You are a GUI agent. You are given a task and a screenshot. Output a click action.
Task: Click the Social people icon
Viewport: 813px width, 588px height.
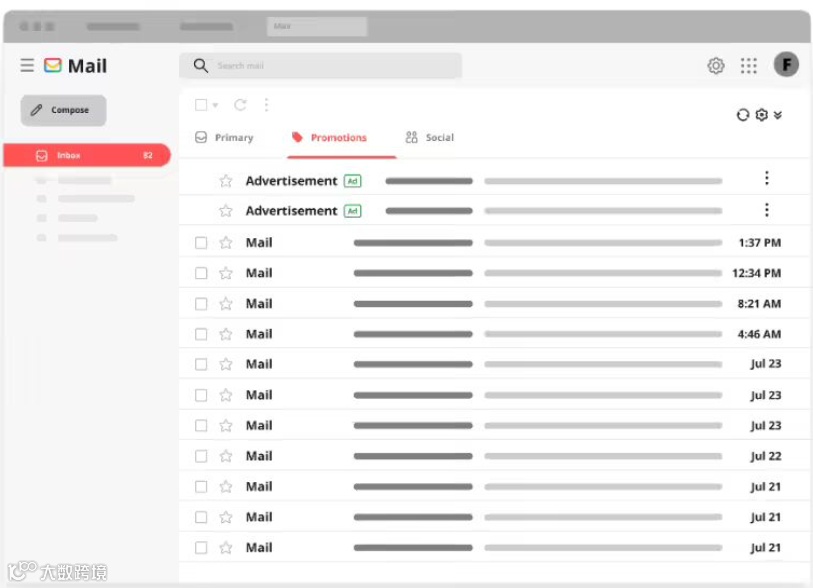(x=412, y=137)
